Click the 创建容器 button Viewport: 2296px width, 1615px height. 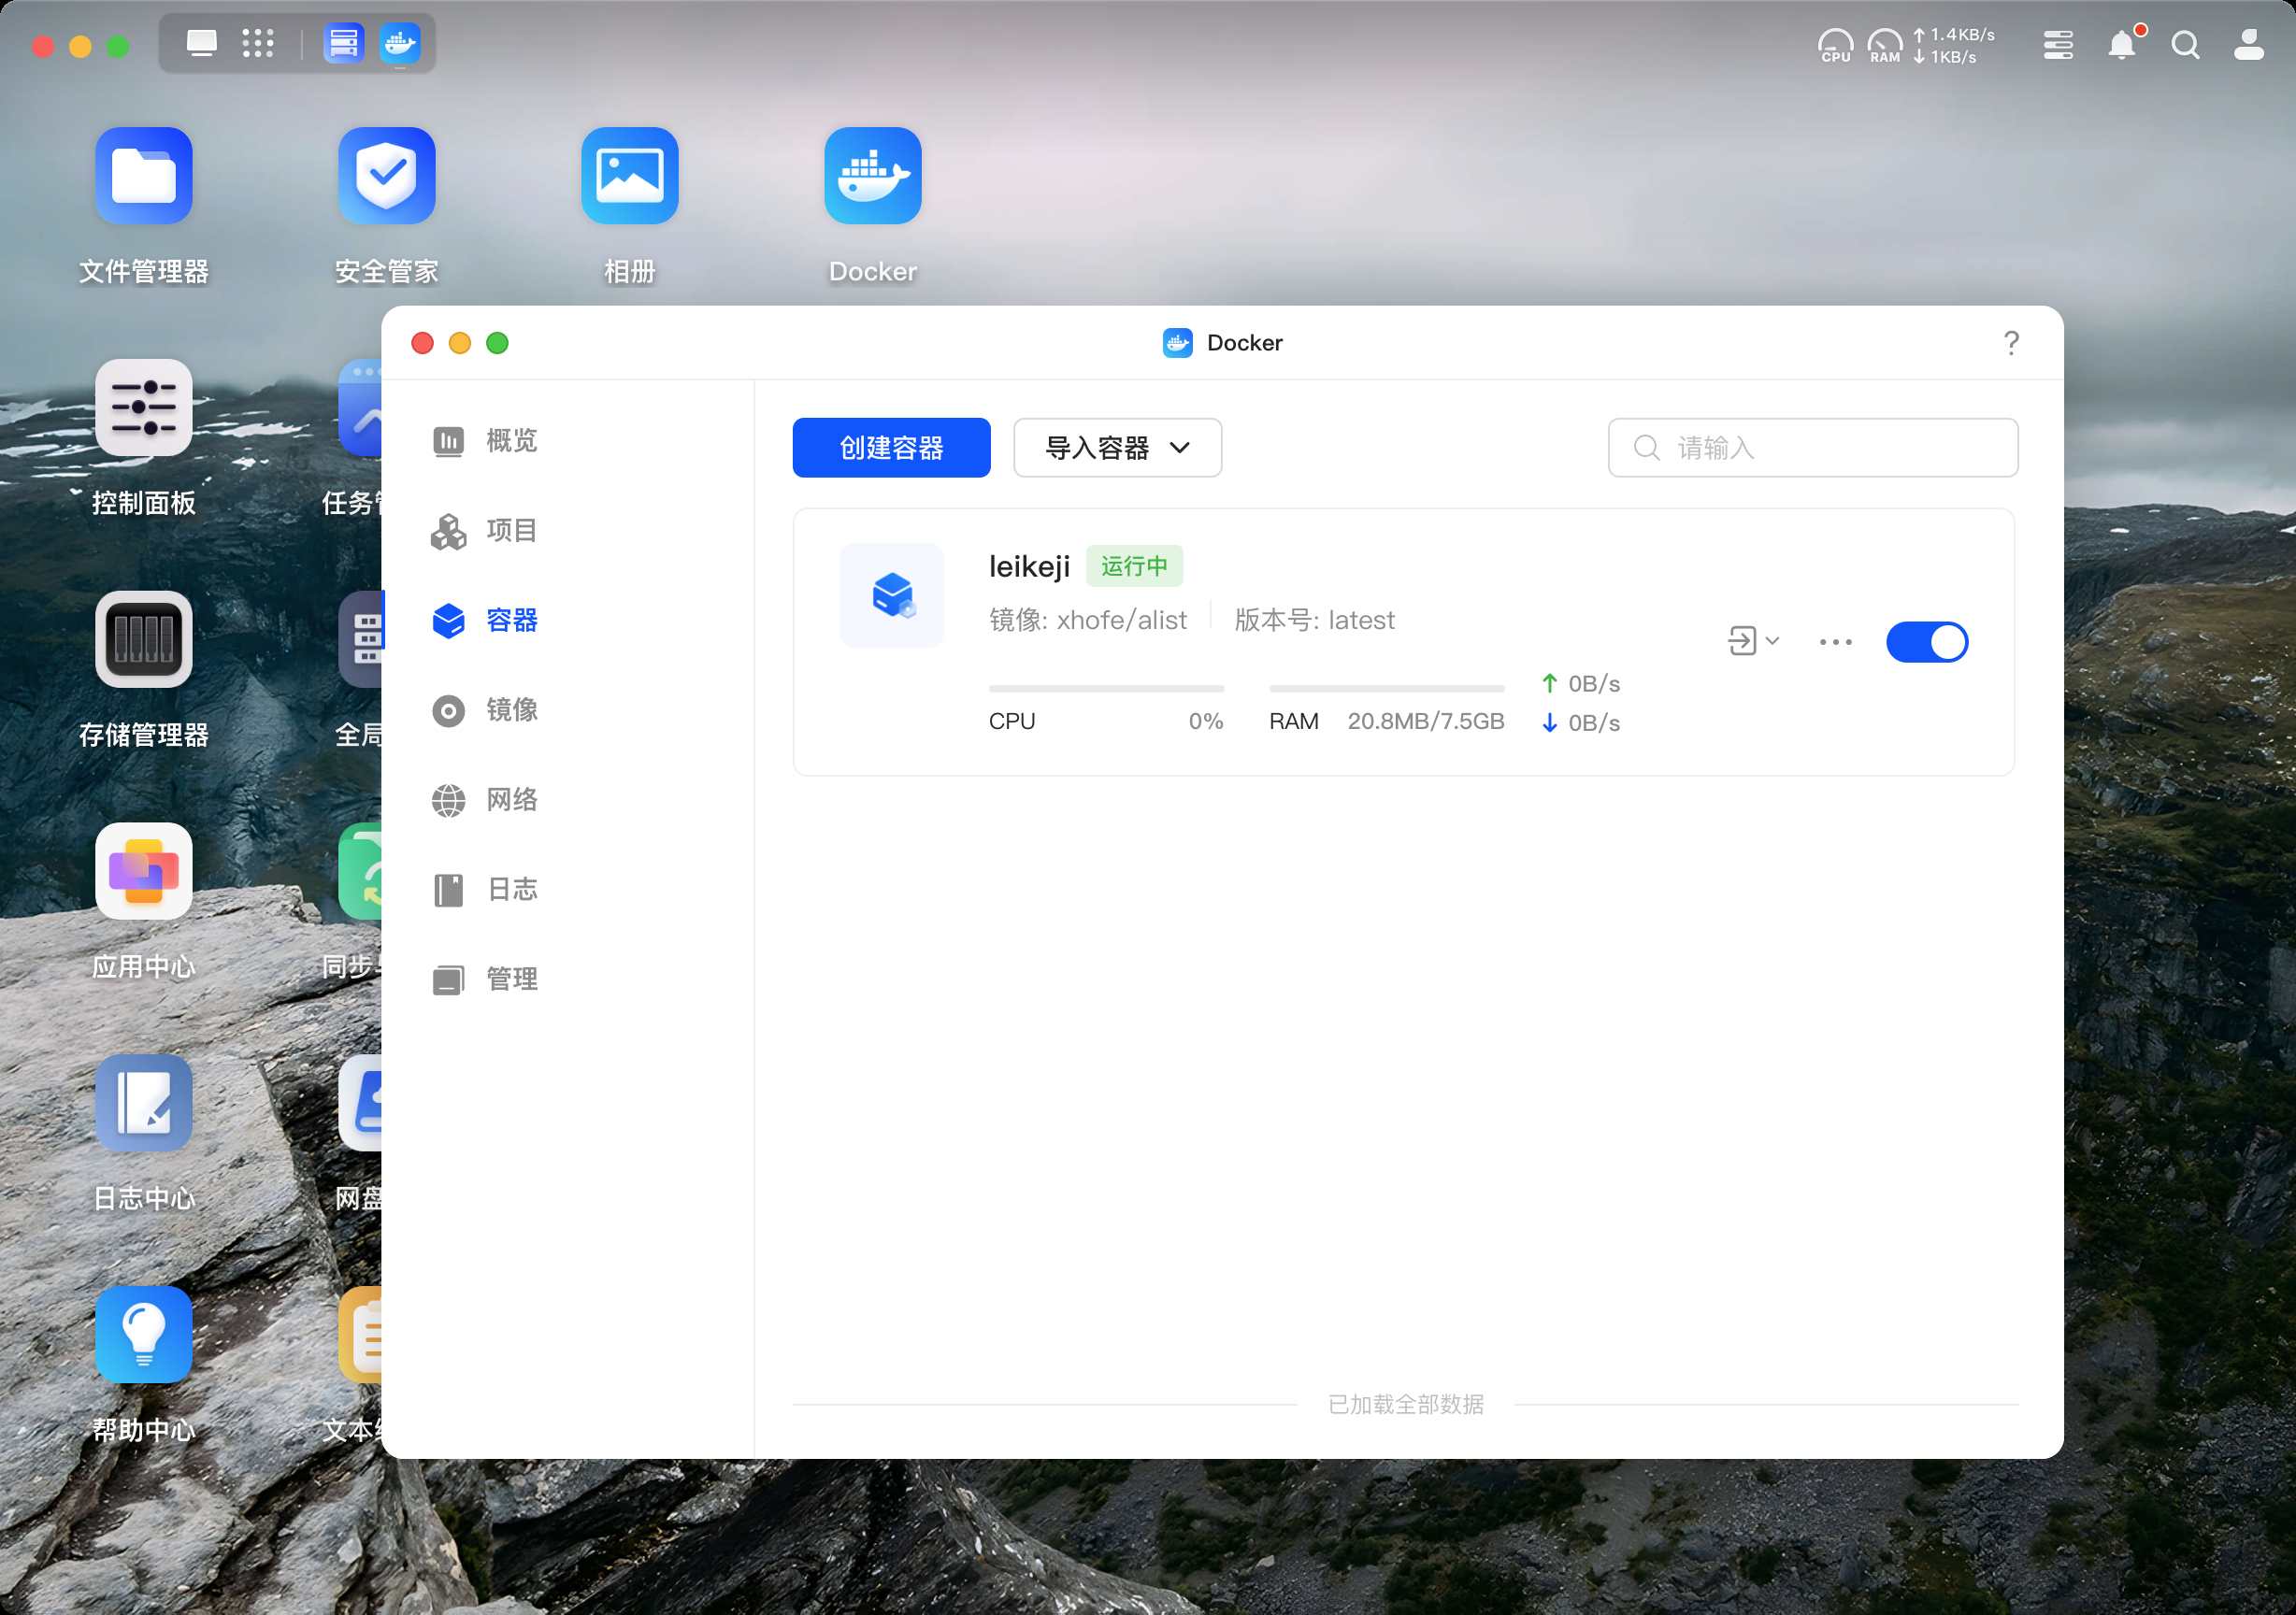(890, 447)
